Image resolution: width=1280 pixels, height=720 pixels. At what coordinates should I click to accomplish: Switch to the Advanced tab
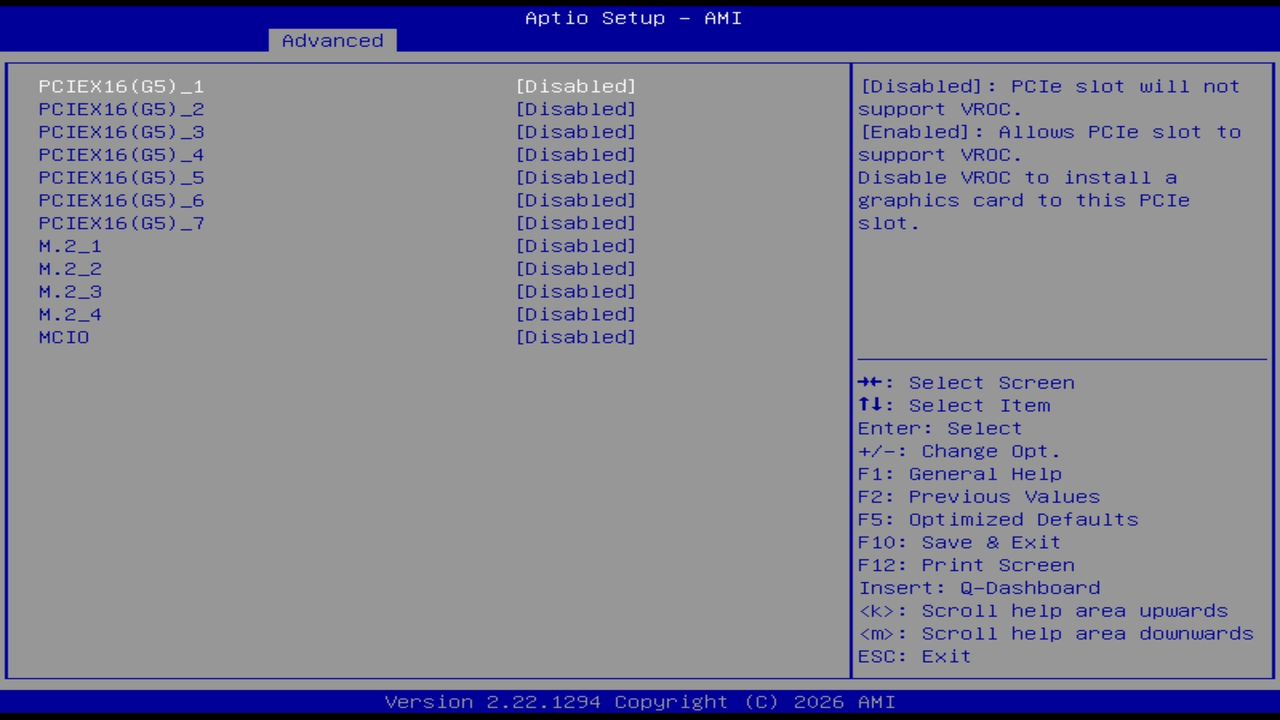[331, 40]
